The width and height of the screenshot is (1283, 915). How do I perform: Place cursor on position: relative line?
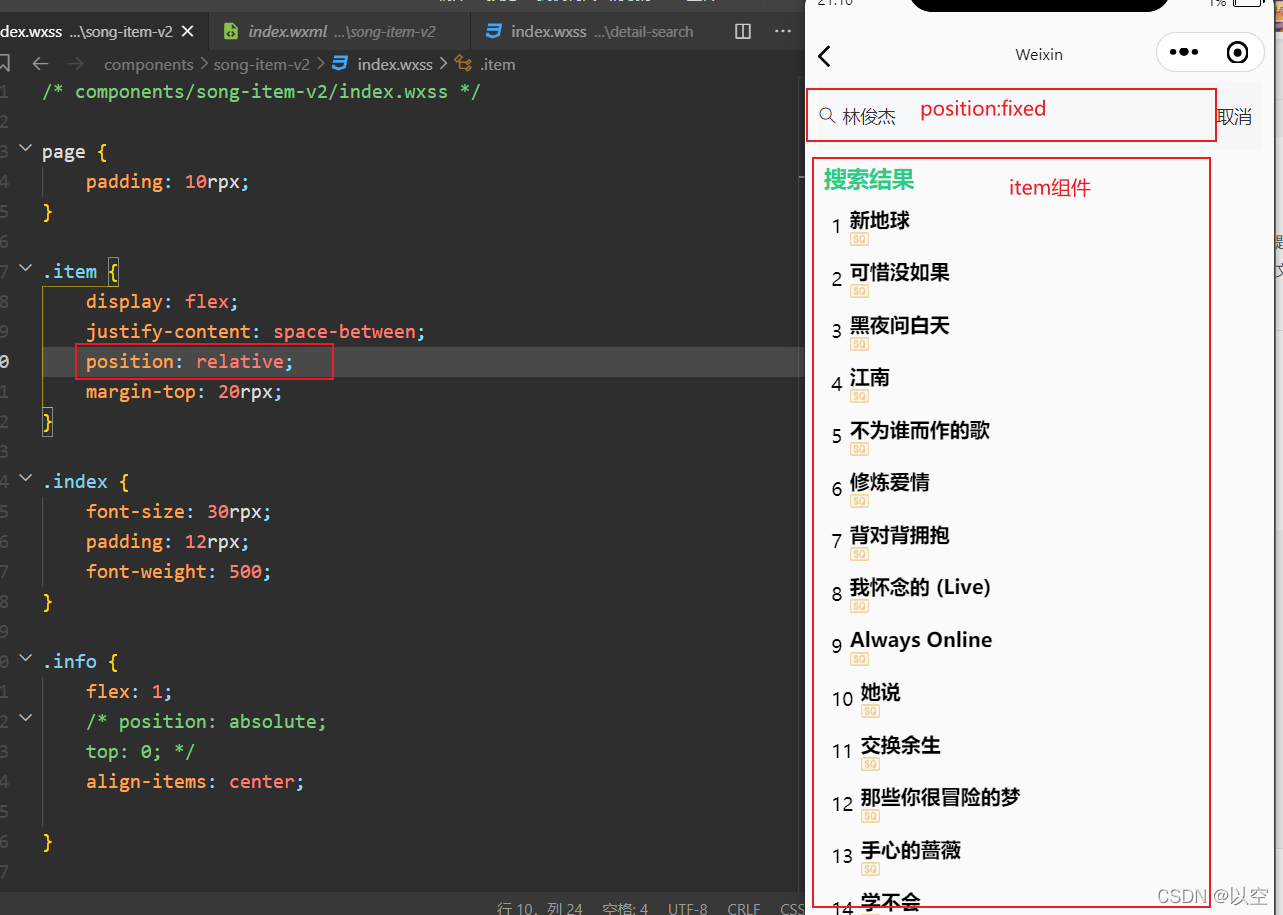pyautogui.click(x=190, y=361)
